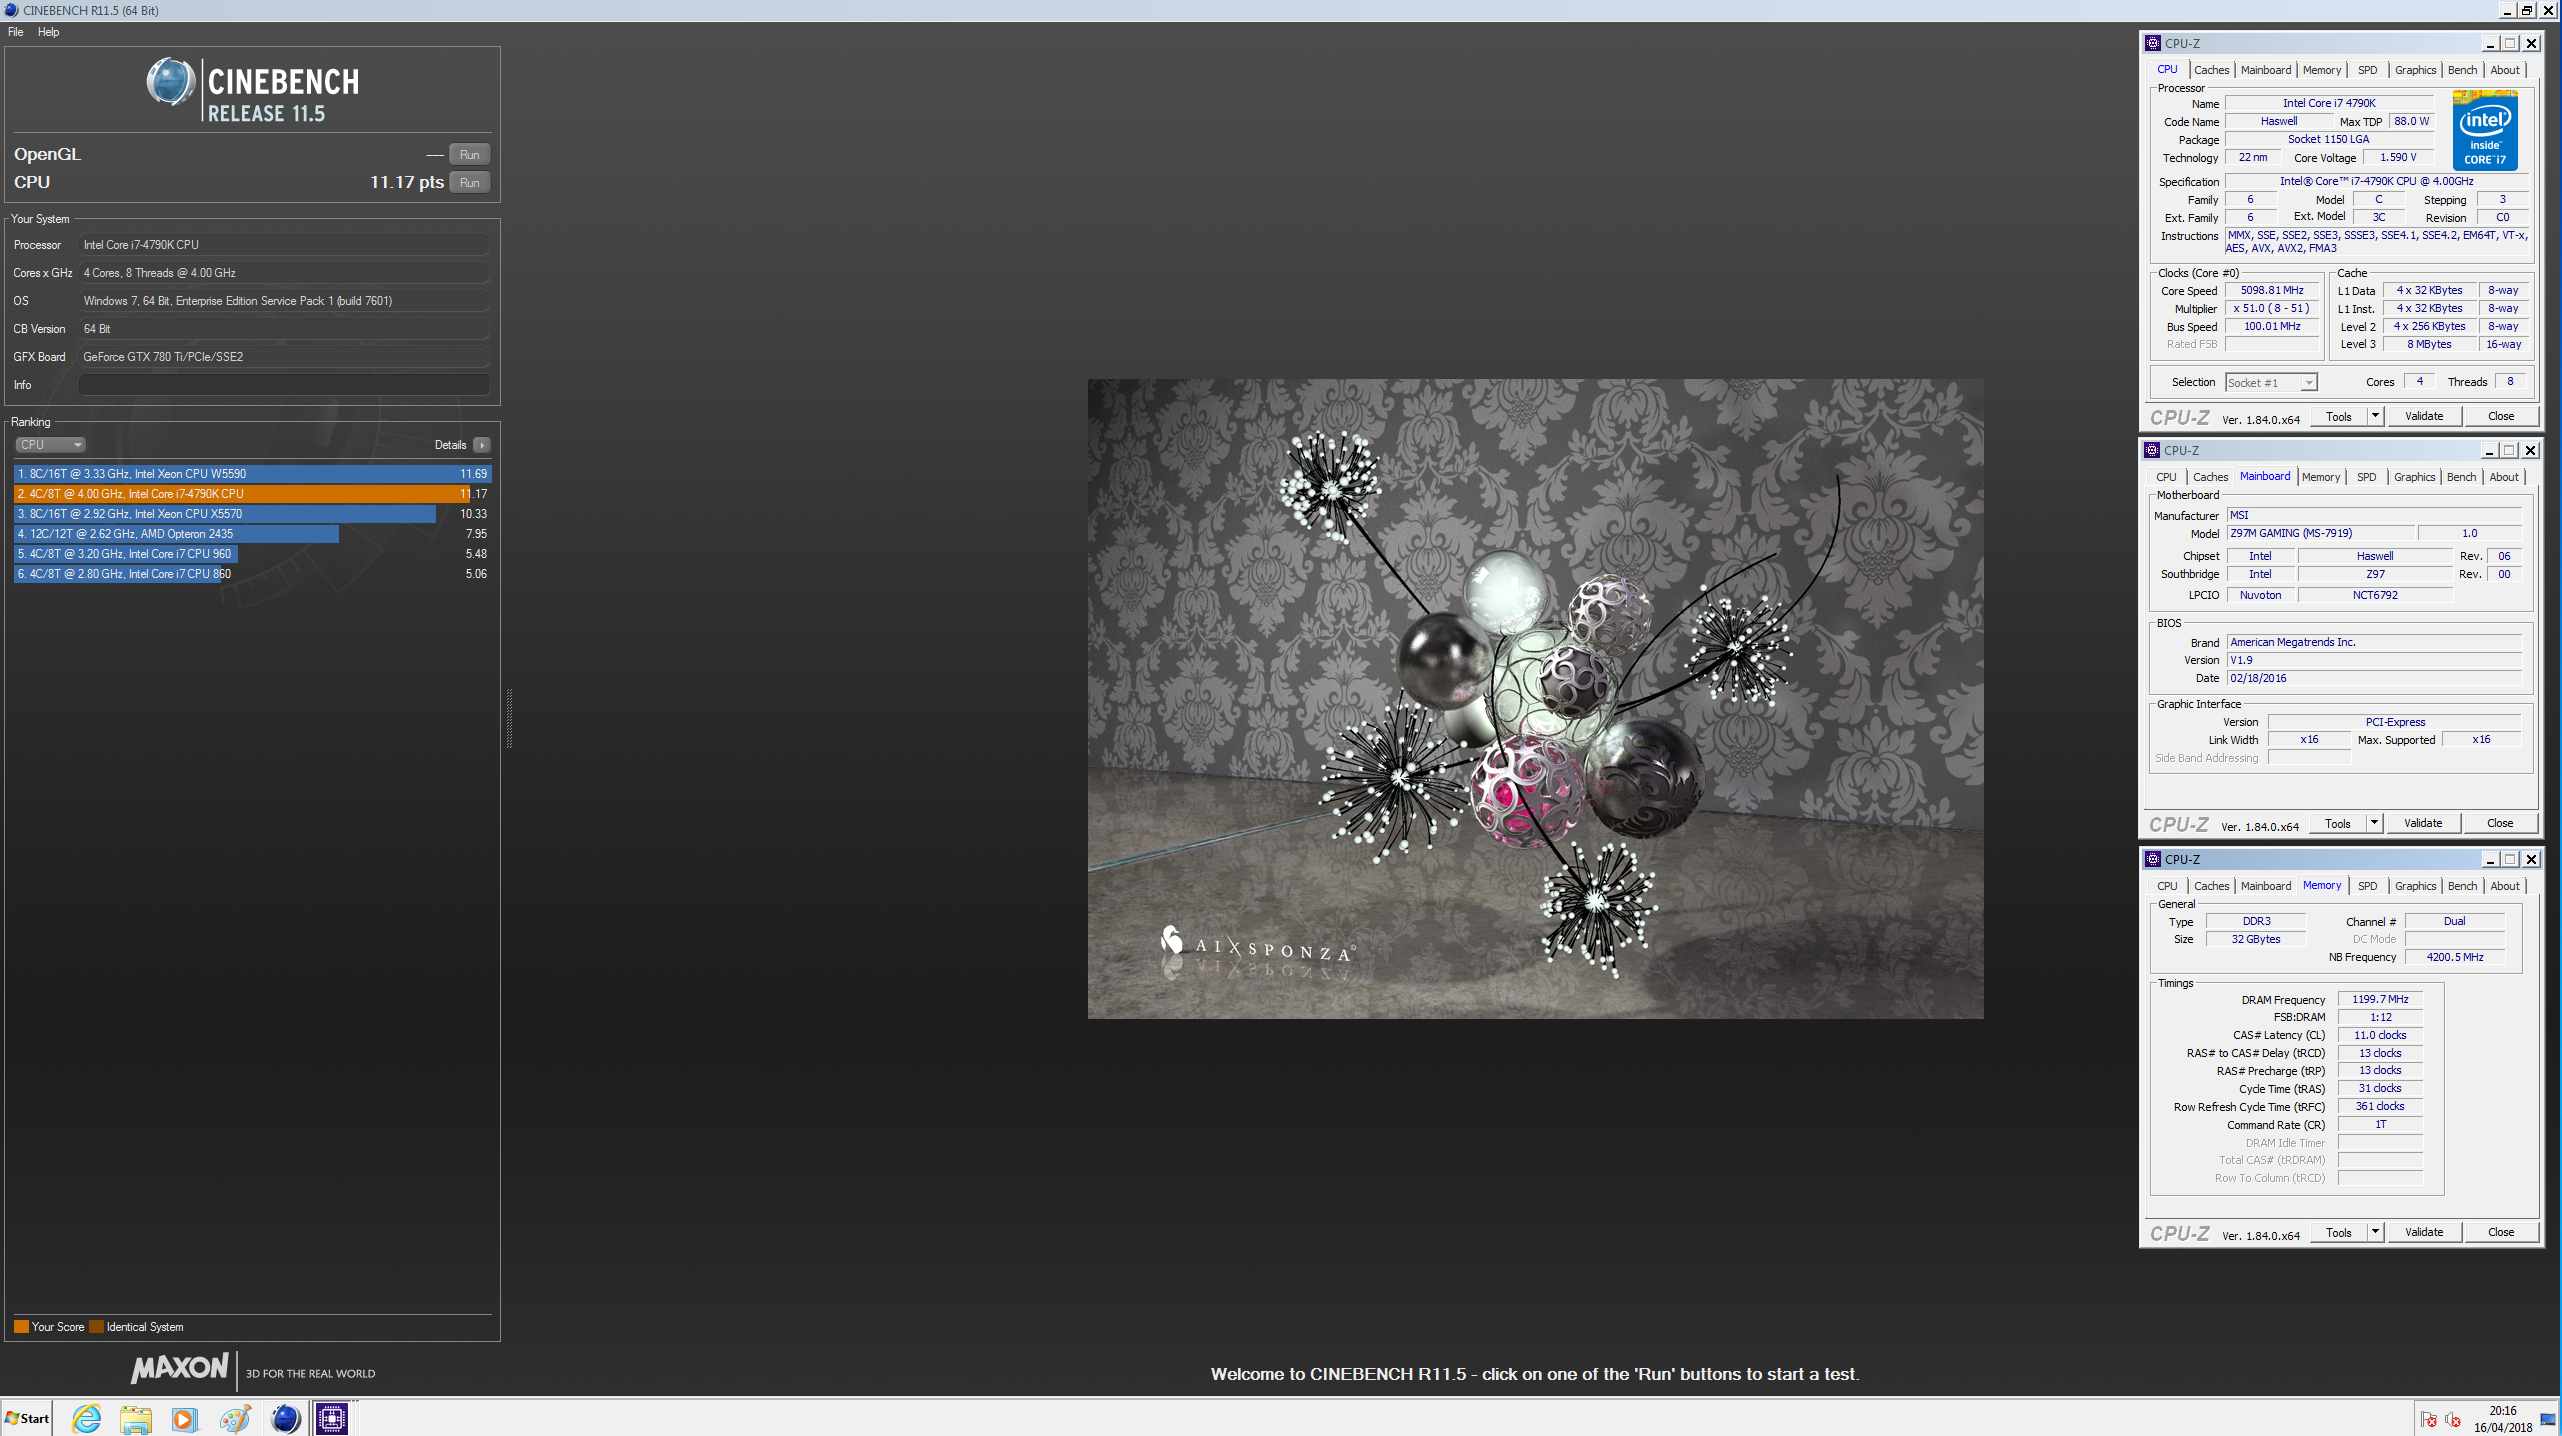Click CPU-Z title icon of top window

(x=2153, y=43)
